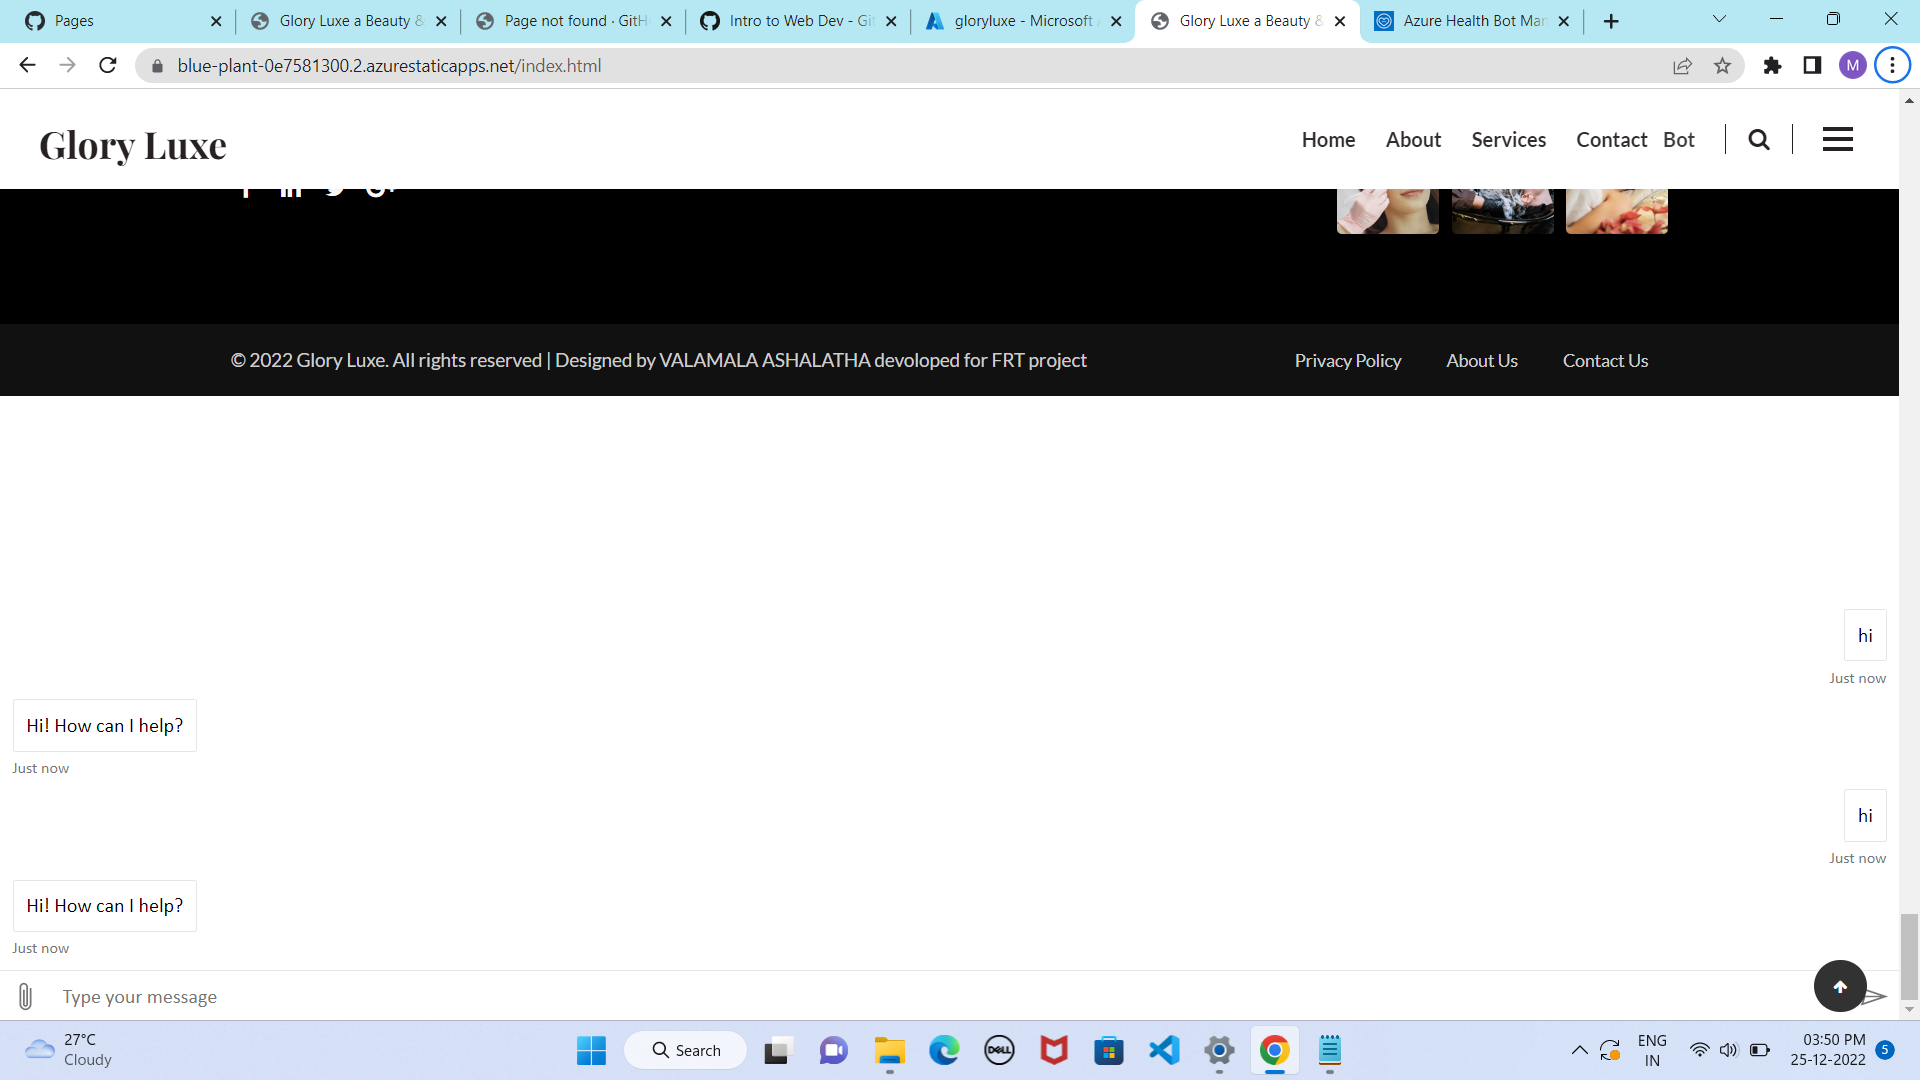Click the scroll-to-top arrow button

pyautogui.click(x=1839, y=986)
